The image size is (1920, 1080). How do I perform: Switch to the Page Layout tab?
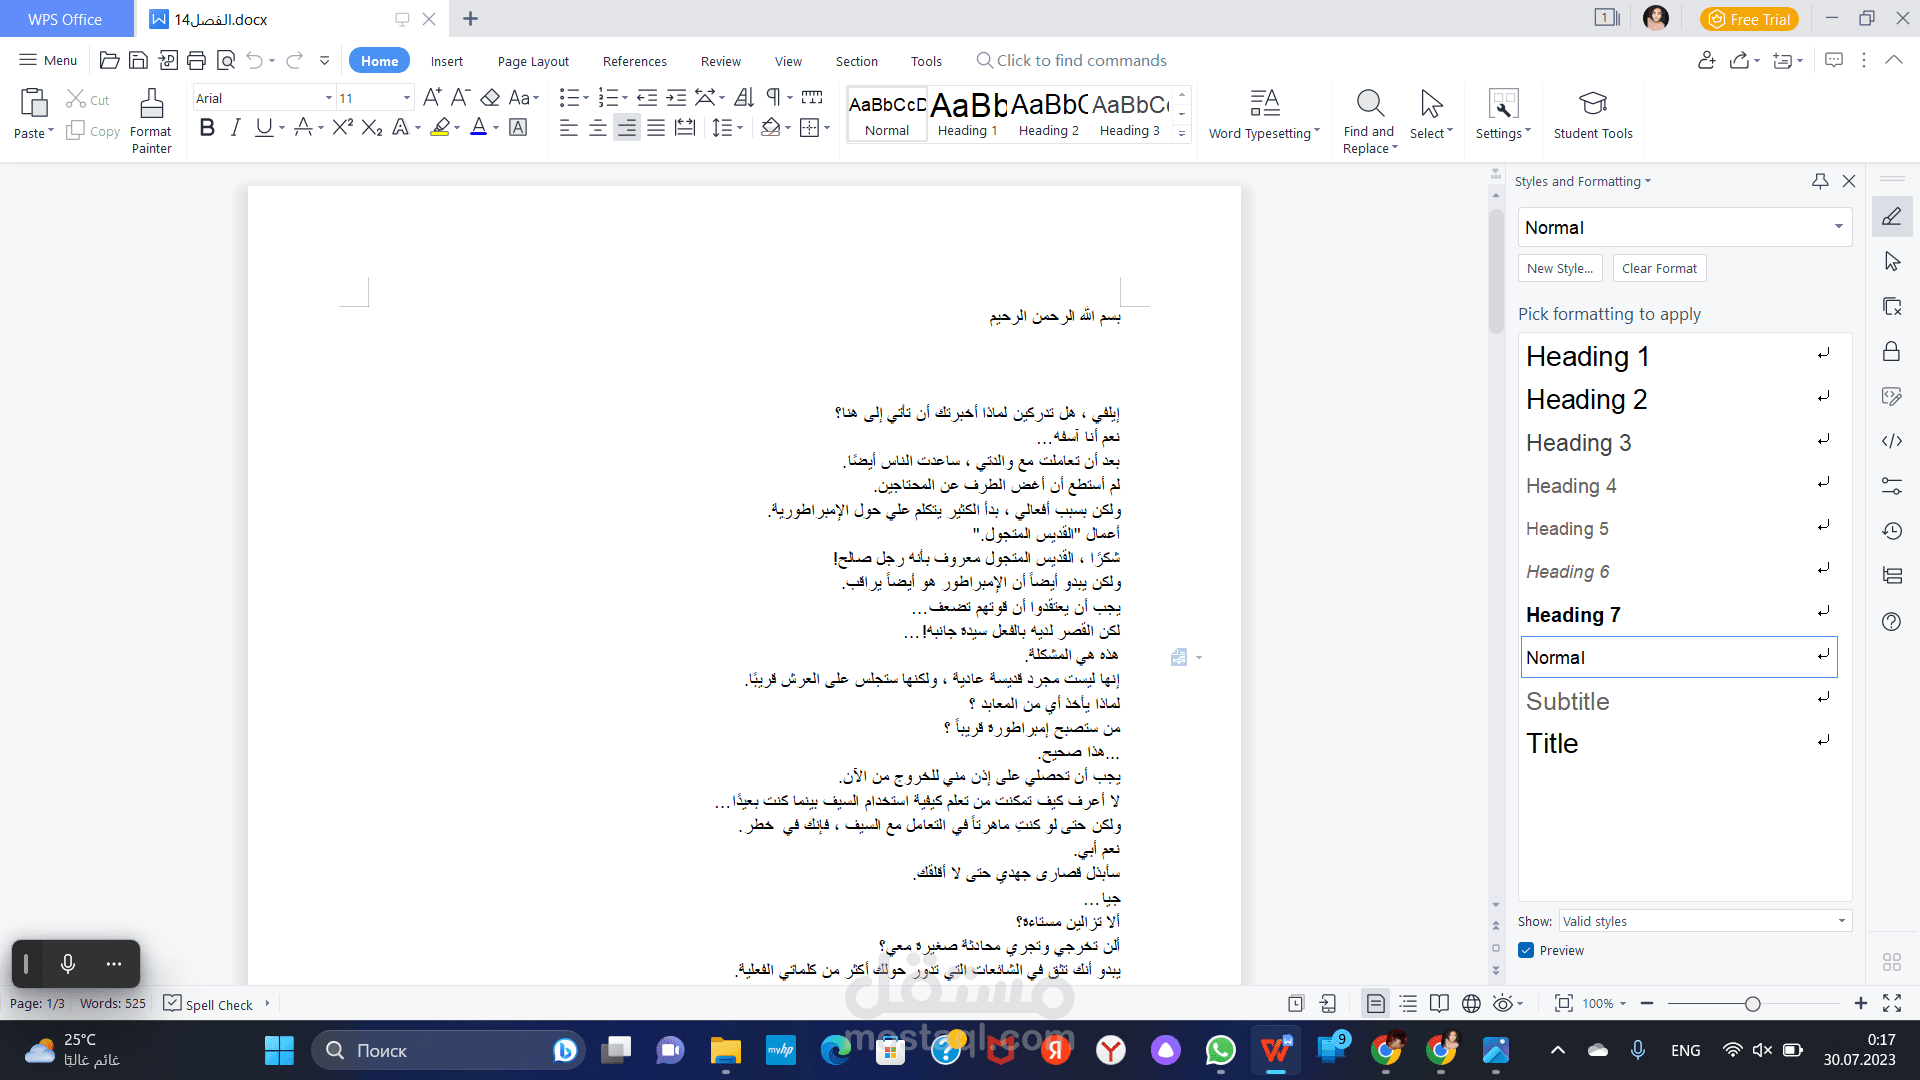(x=533, y=61)
